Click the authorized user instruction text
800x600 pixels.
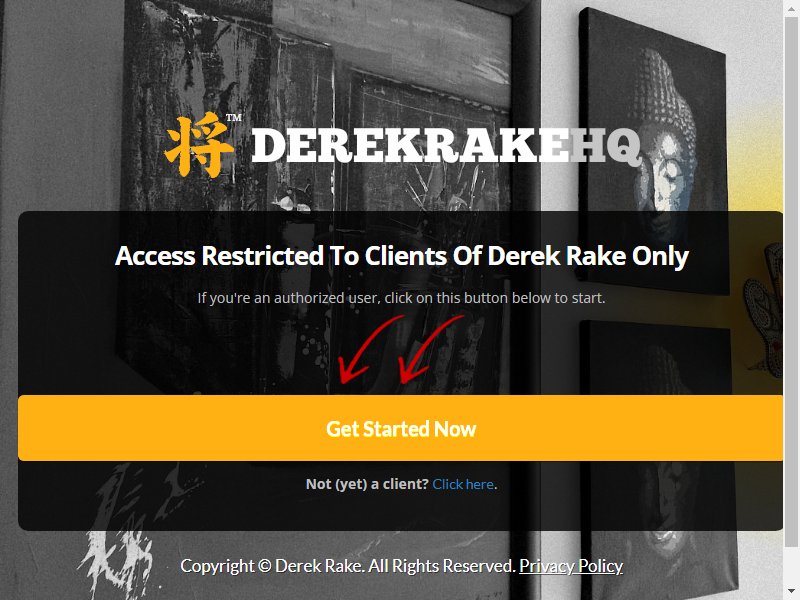click(401, 298)
